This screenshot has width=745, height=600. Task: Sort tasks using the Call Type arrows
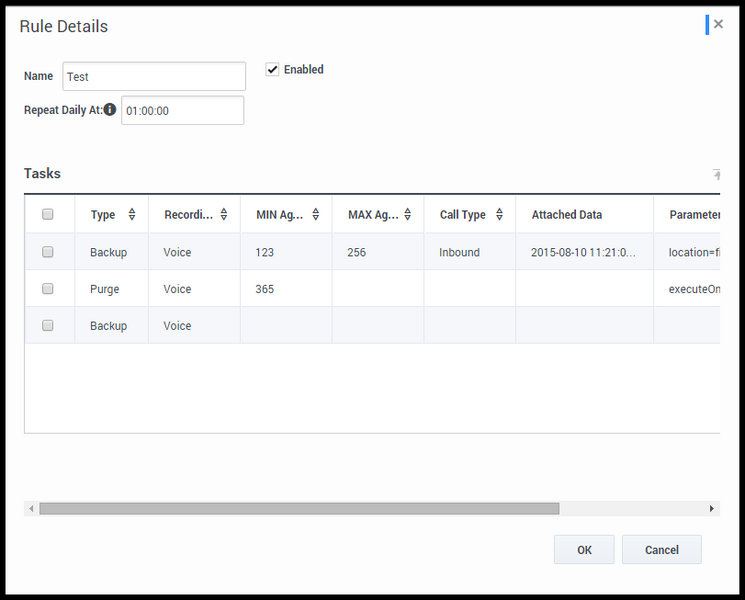(499, 214)
